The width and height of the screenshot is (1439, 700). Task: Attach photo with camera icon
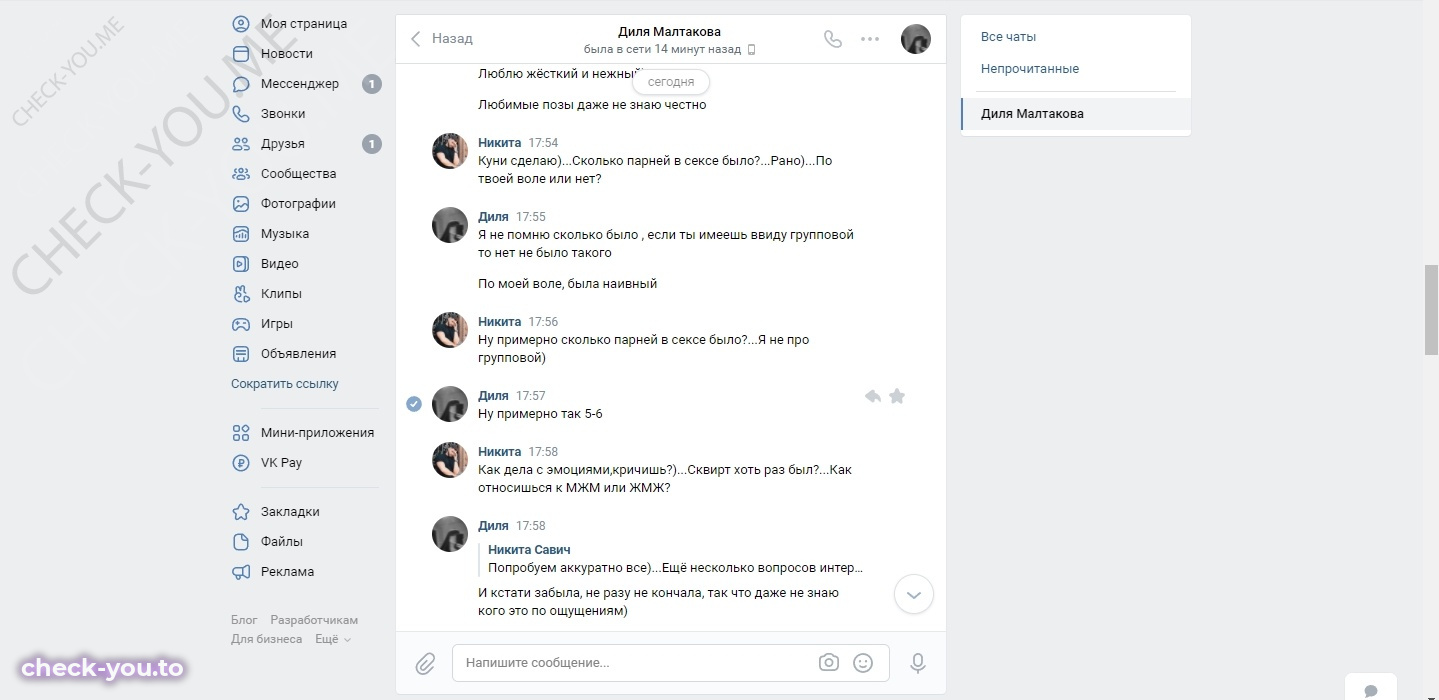[x=828, y=663]
